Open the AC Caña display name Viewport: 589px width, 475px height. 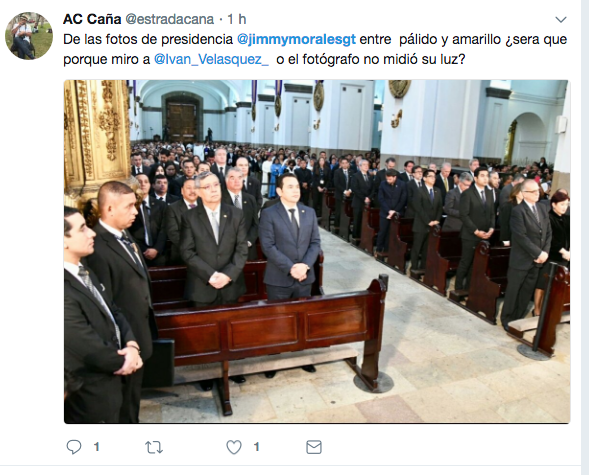[x=92, y=19]
